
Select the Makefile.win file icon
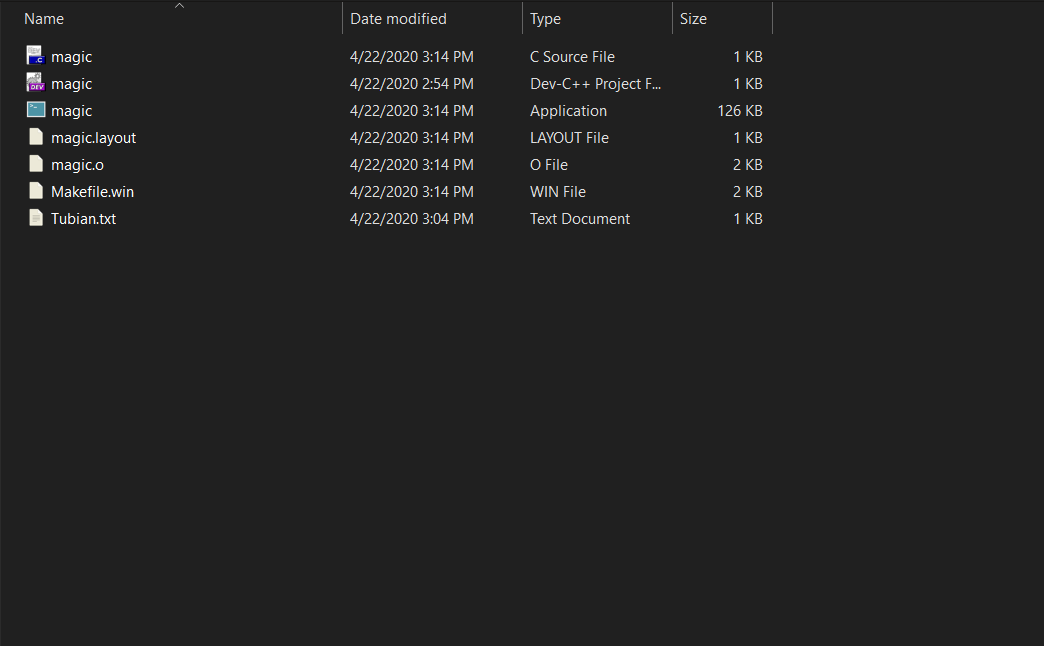click(36, 191)
